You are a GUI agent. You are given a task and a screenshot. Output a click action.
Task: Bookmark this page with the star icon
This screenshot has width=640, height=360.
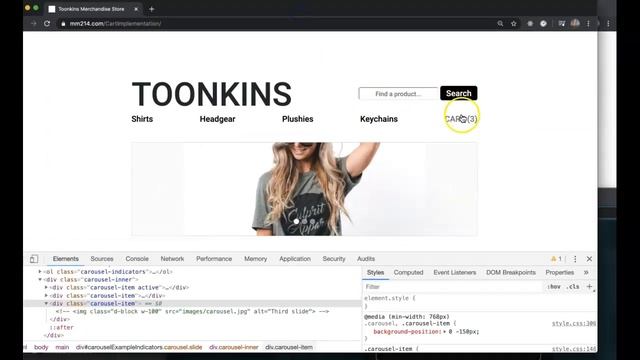(x=513, y=24)
